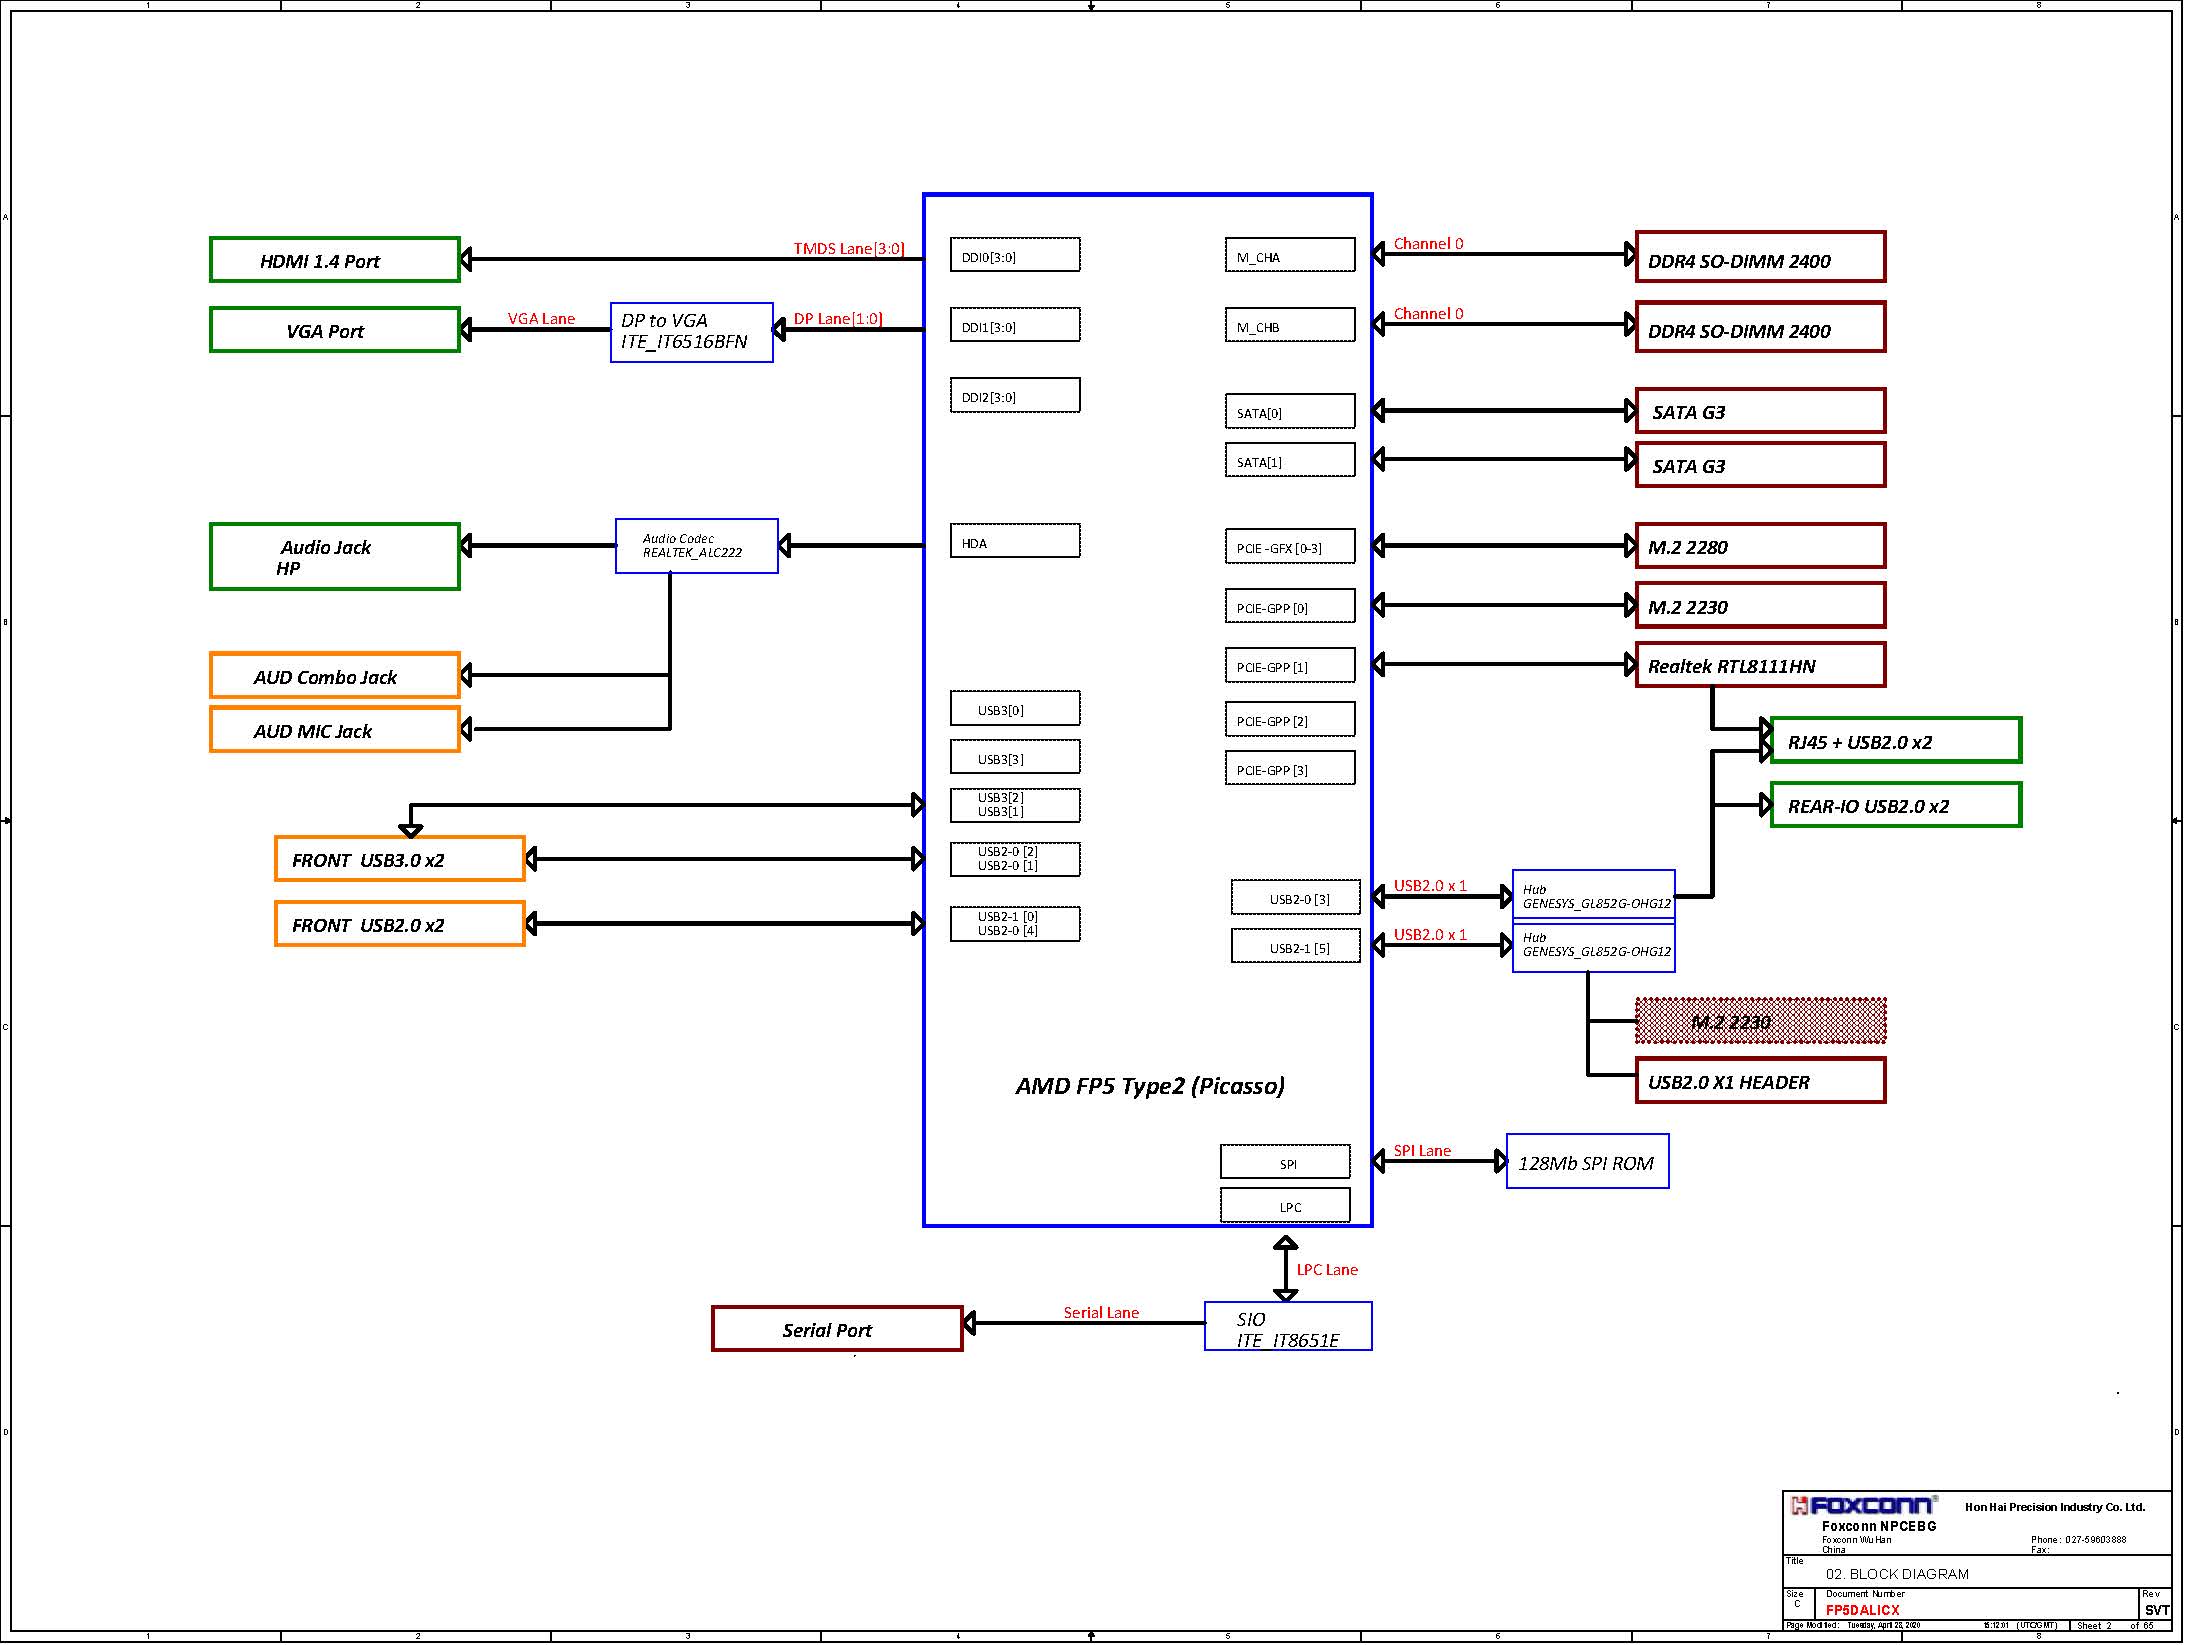The image size is (2194, 1645).
Task: Select the "Audio Jack HP" block
Action: point(335,557)
